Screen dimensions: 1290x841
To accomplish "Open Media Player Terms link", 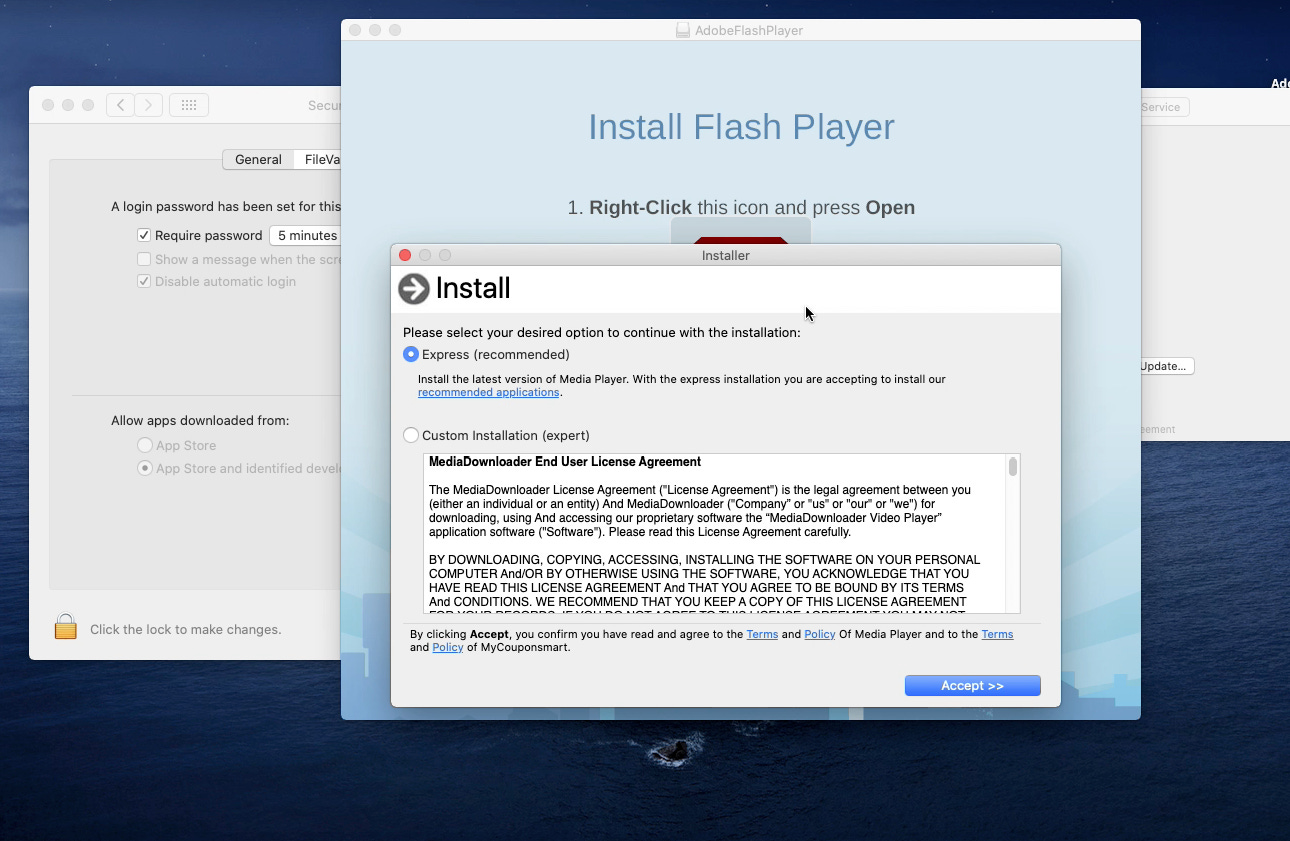I will coord(762,634).
